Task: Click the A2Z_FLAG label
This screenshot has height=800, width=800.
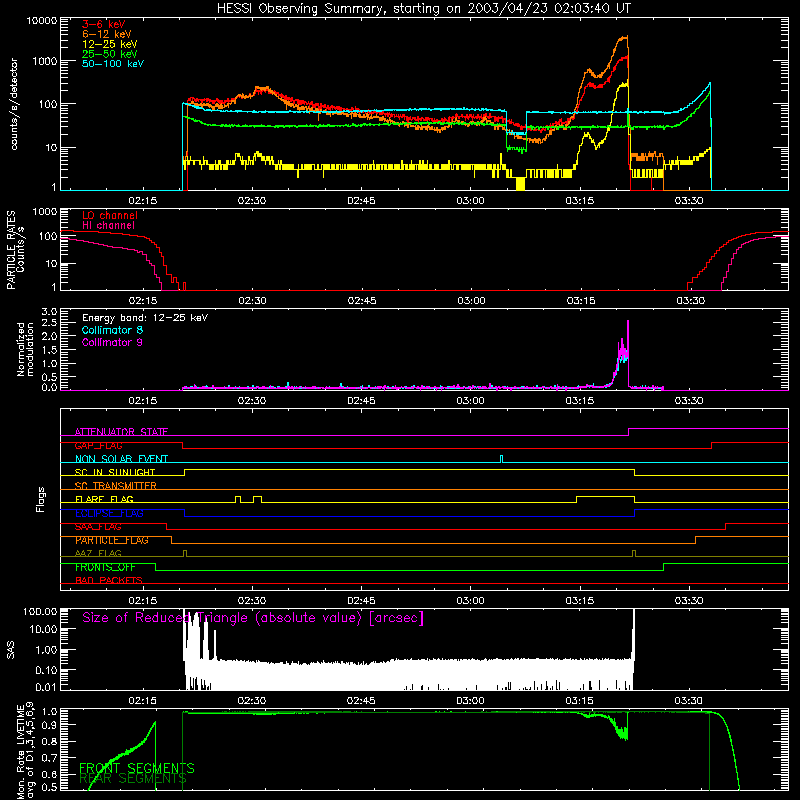Action: pyautogui.click(x=98, y=553)
